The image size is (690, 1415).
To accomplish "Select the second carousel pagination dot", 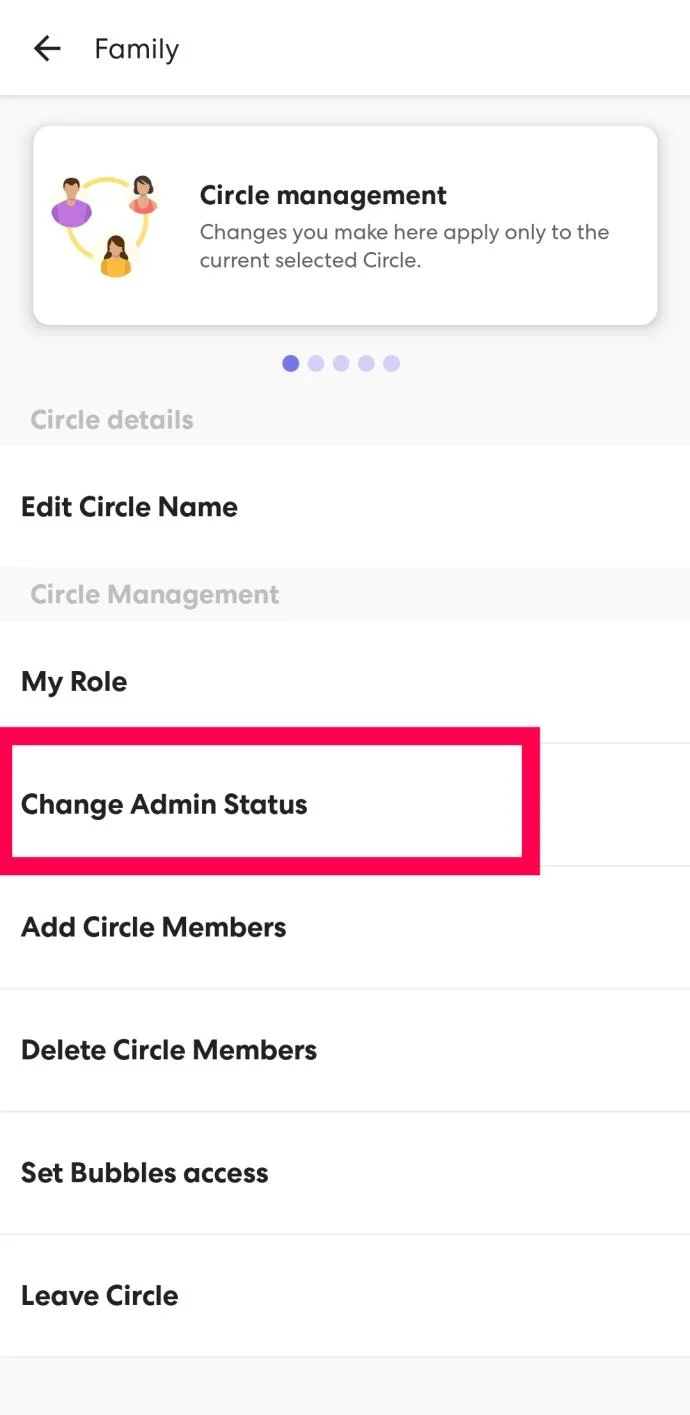I will click(316, 363).
